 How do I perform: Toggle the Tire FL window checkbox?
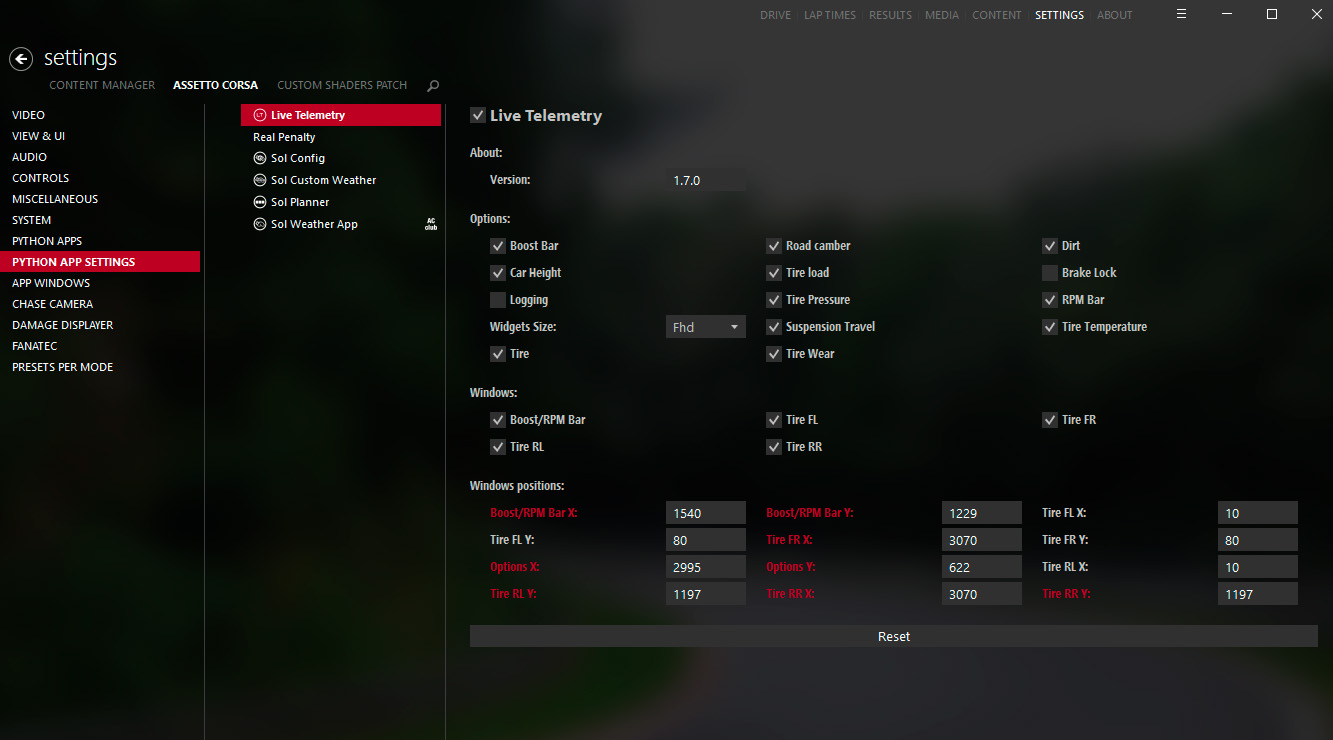point(774,420)
